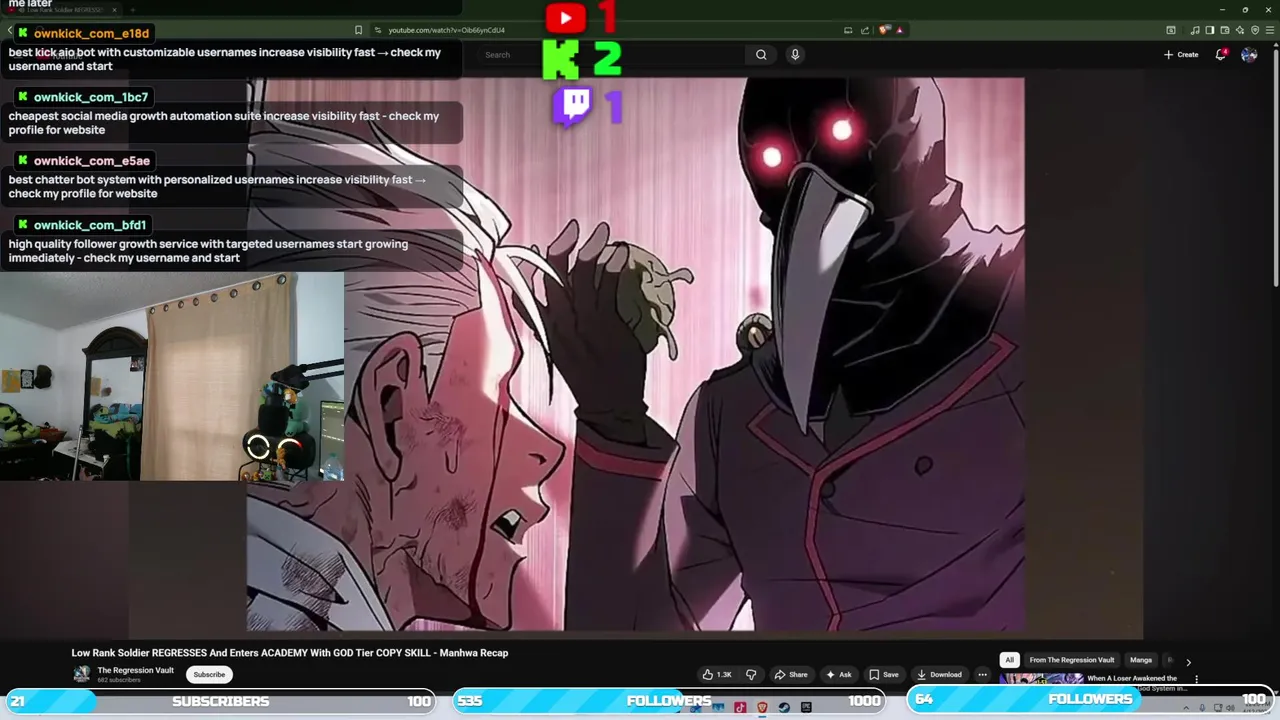Open the Brave icon in the taskbar
This screenshot has width=1280, height=720.
point(762,708)
